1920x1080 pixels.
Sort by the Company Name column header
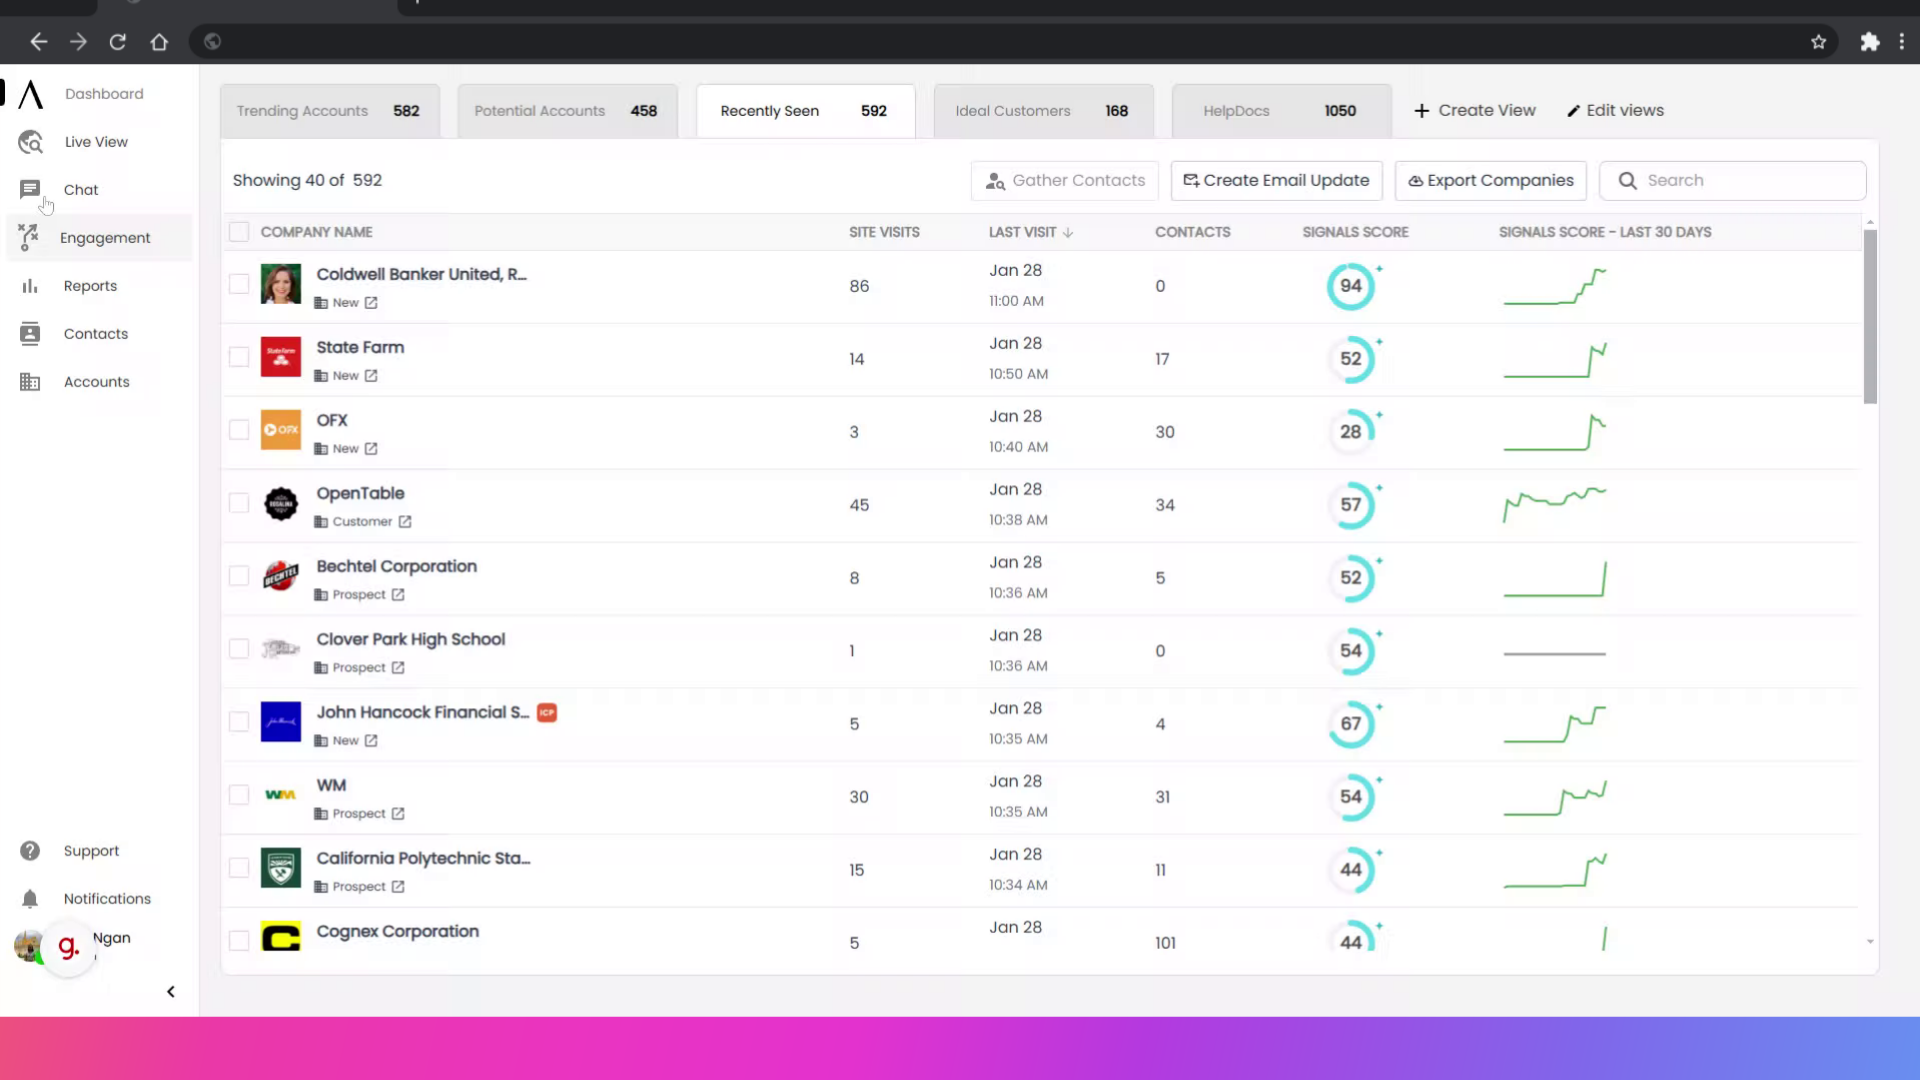tap(316, 232)
